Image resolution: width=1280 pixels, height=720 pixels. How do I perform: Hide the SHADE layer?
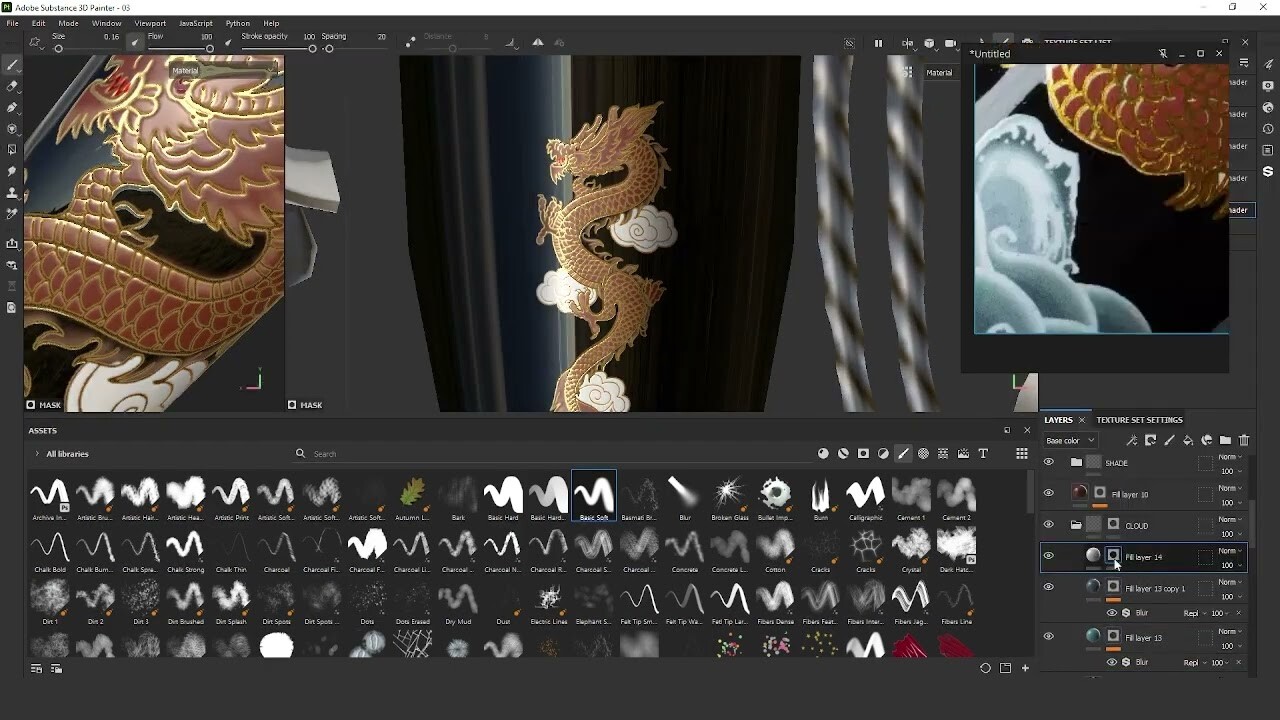(x=1048, y=463)
